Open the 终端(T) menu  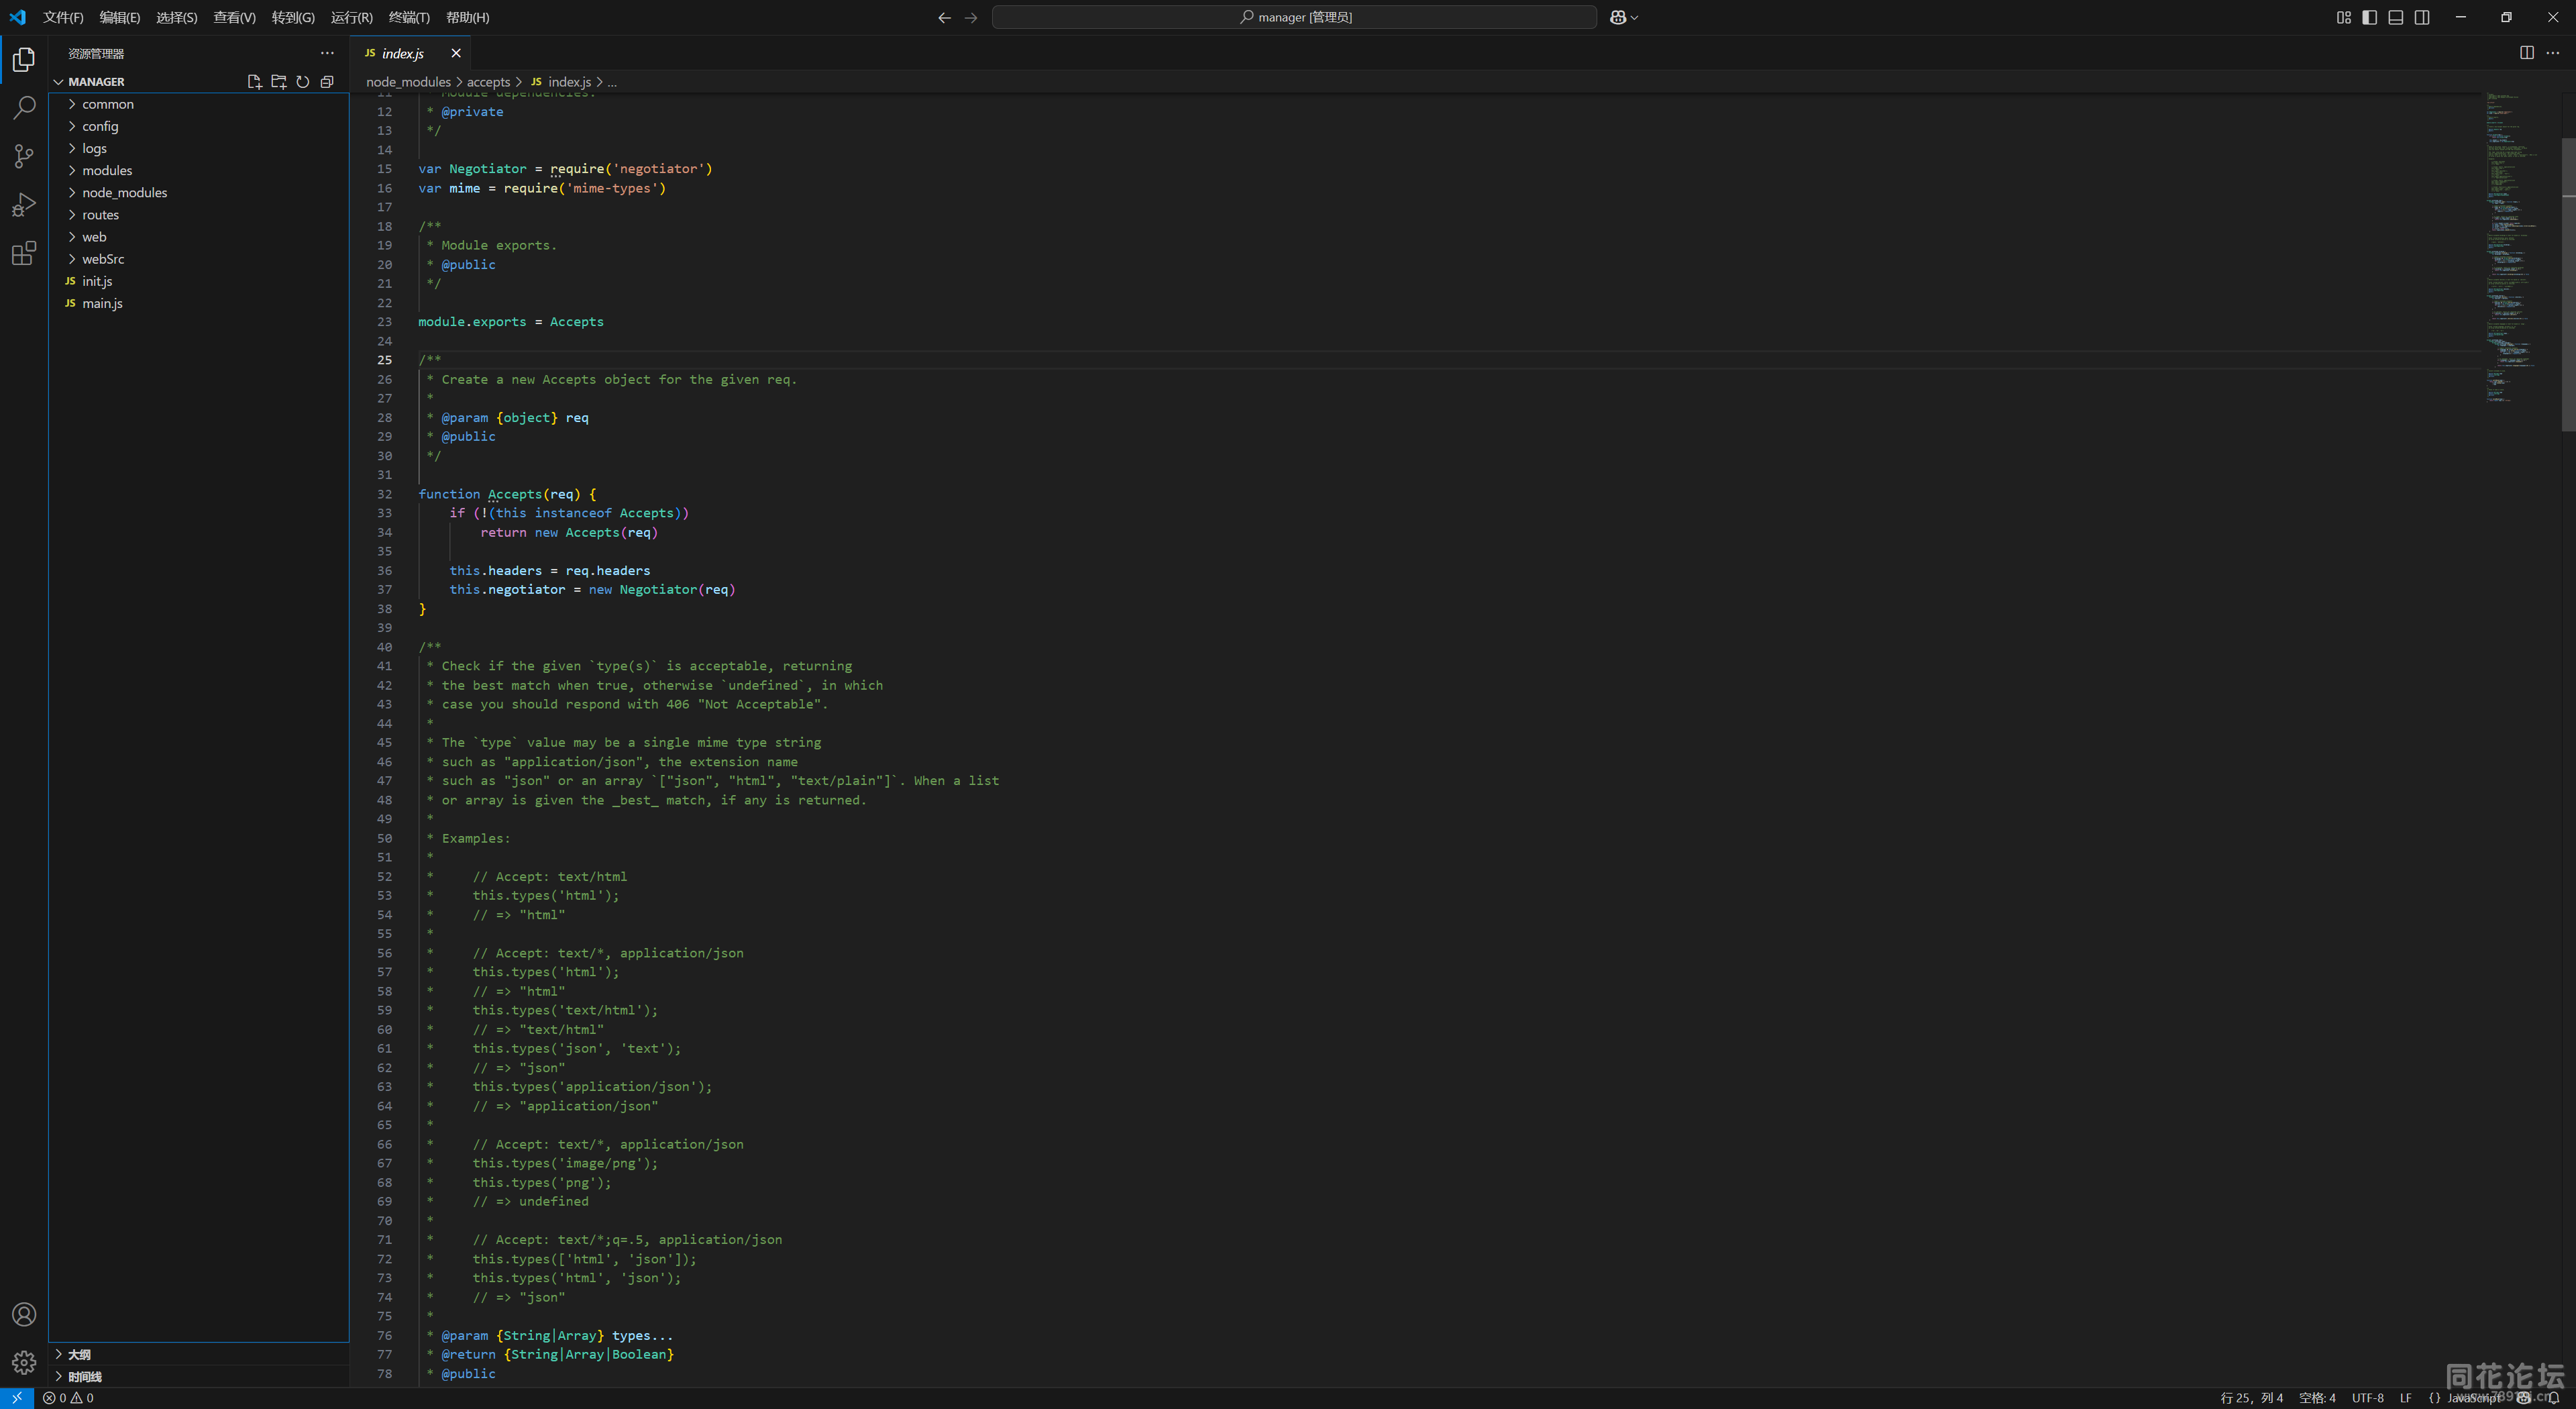tap(409, 17)
